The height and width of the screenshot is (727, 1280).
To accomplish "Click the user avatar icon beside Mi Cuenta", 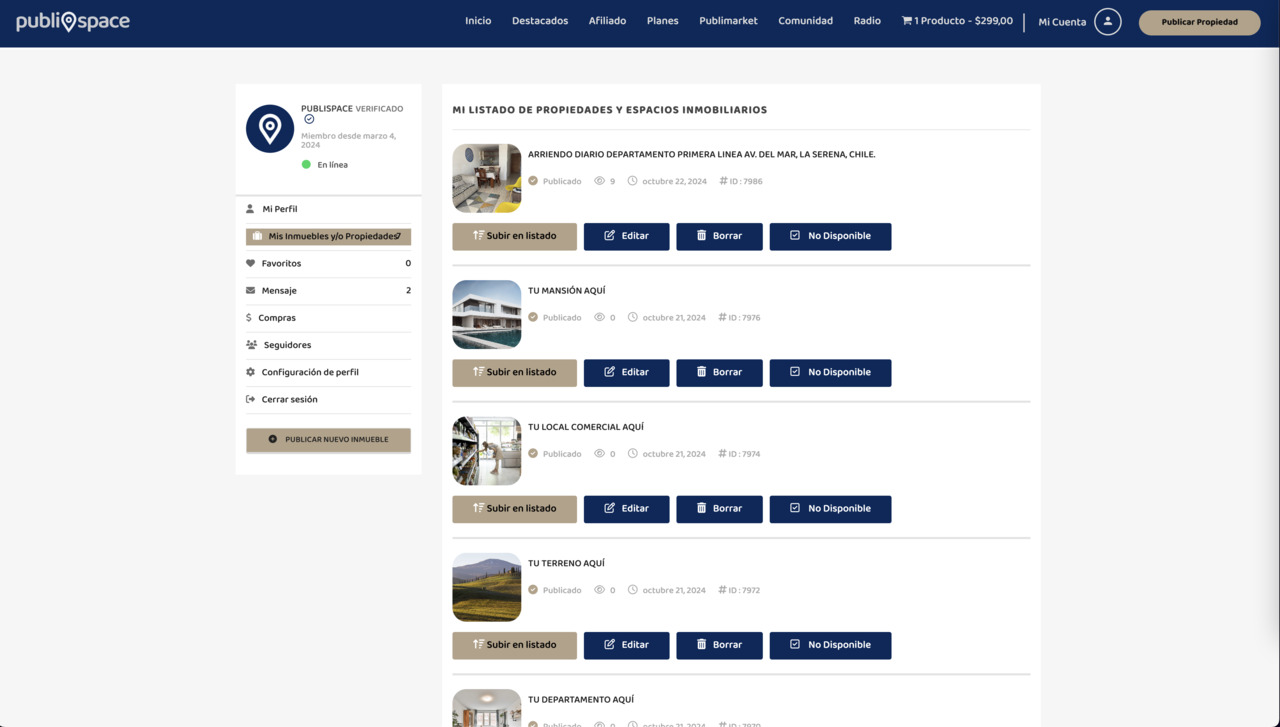I will tap(1107, 21).
